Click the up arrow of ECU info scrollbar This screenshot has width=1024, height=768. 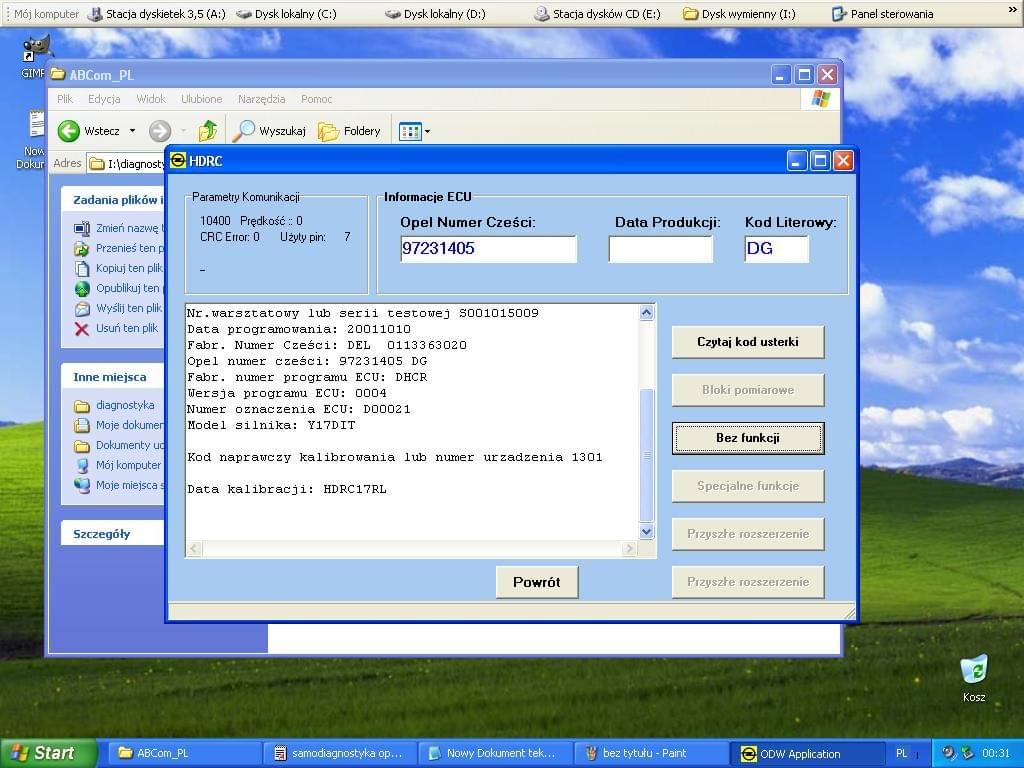tap(647, 312)
